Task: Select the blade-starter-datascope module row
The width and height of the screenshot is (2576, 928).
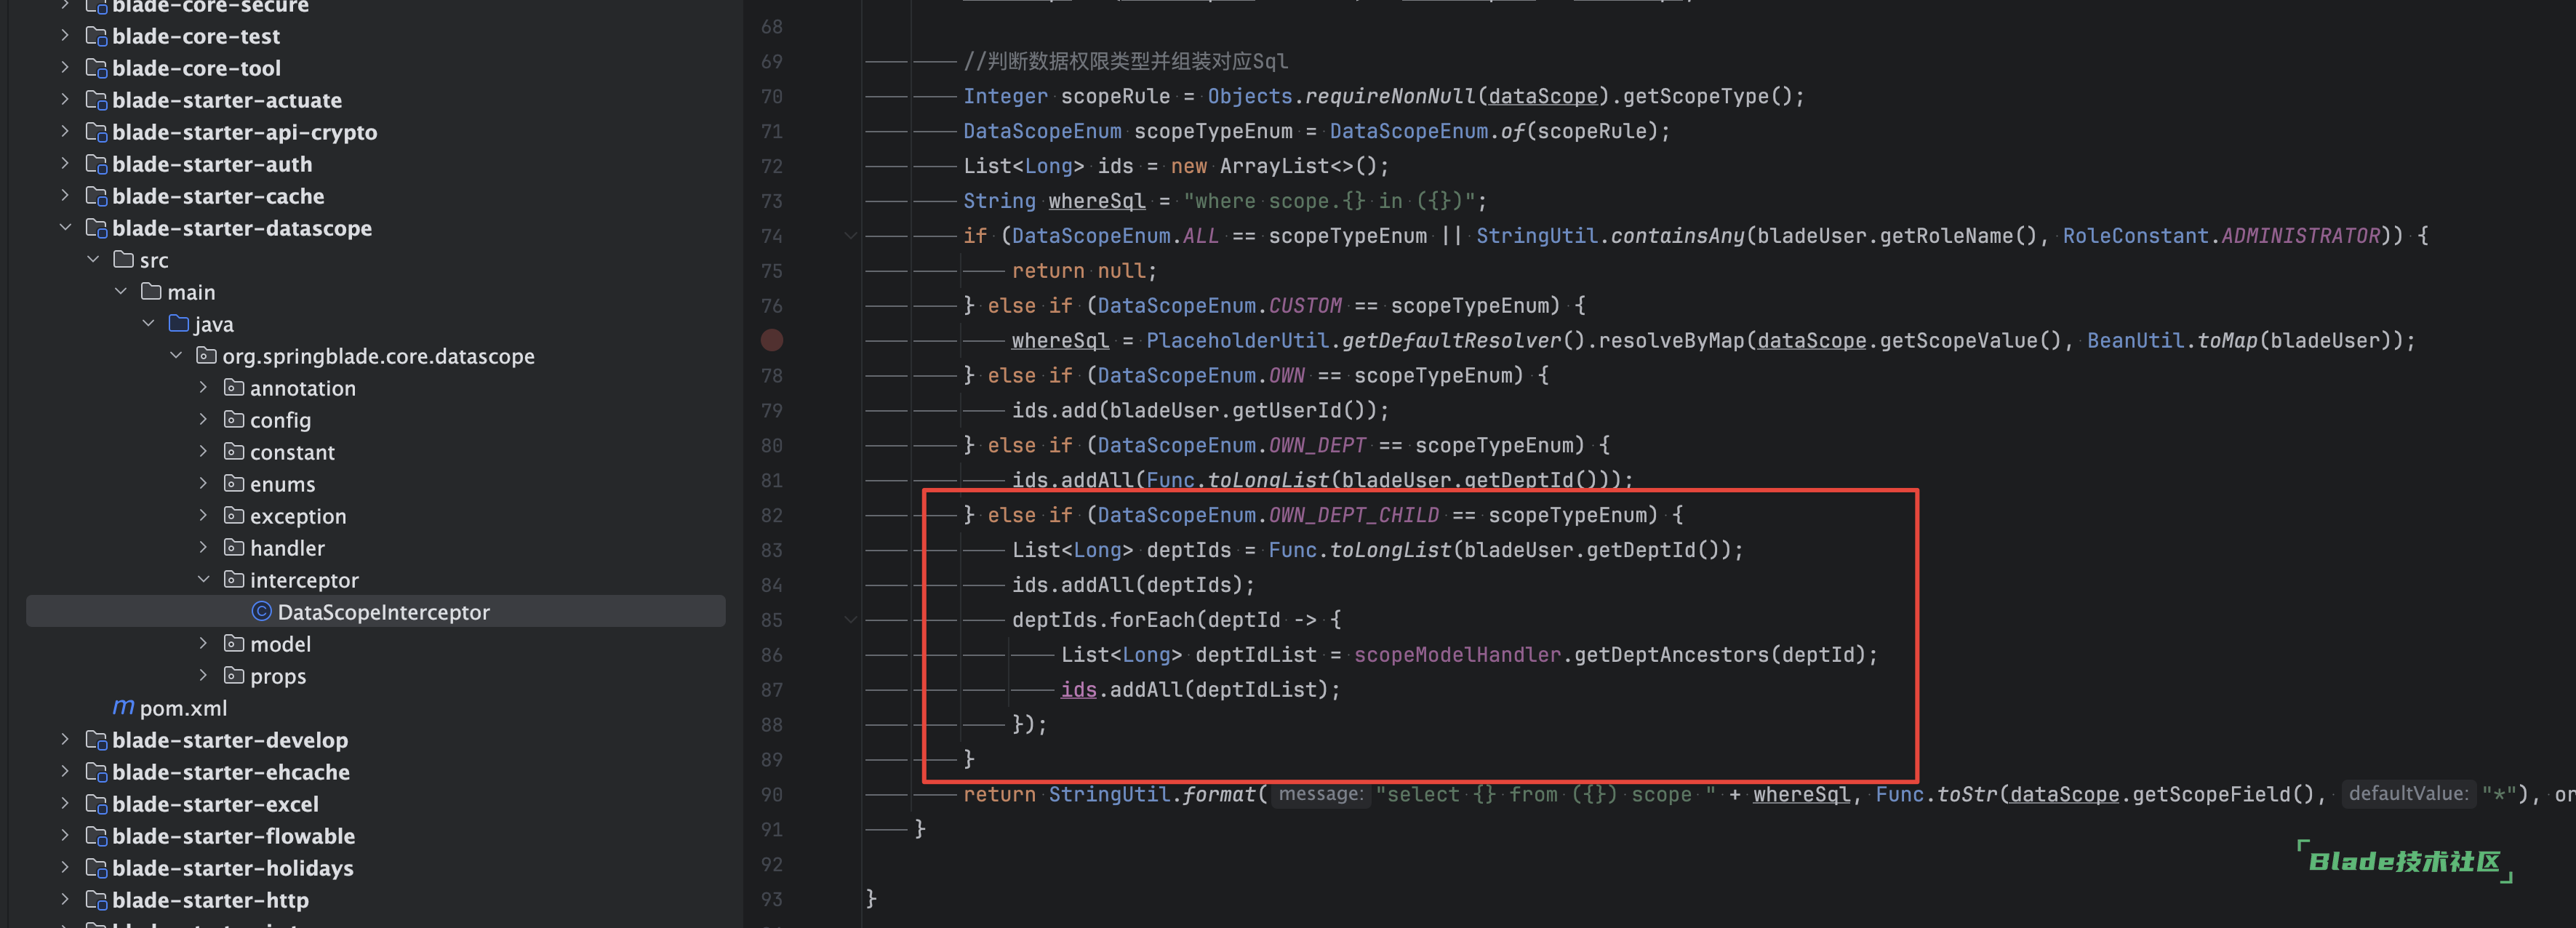Action: tap(376, 228)
